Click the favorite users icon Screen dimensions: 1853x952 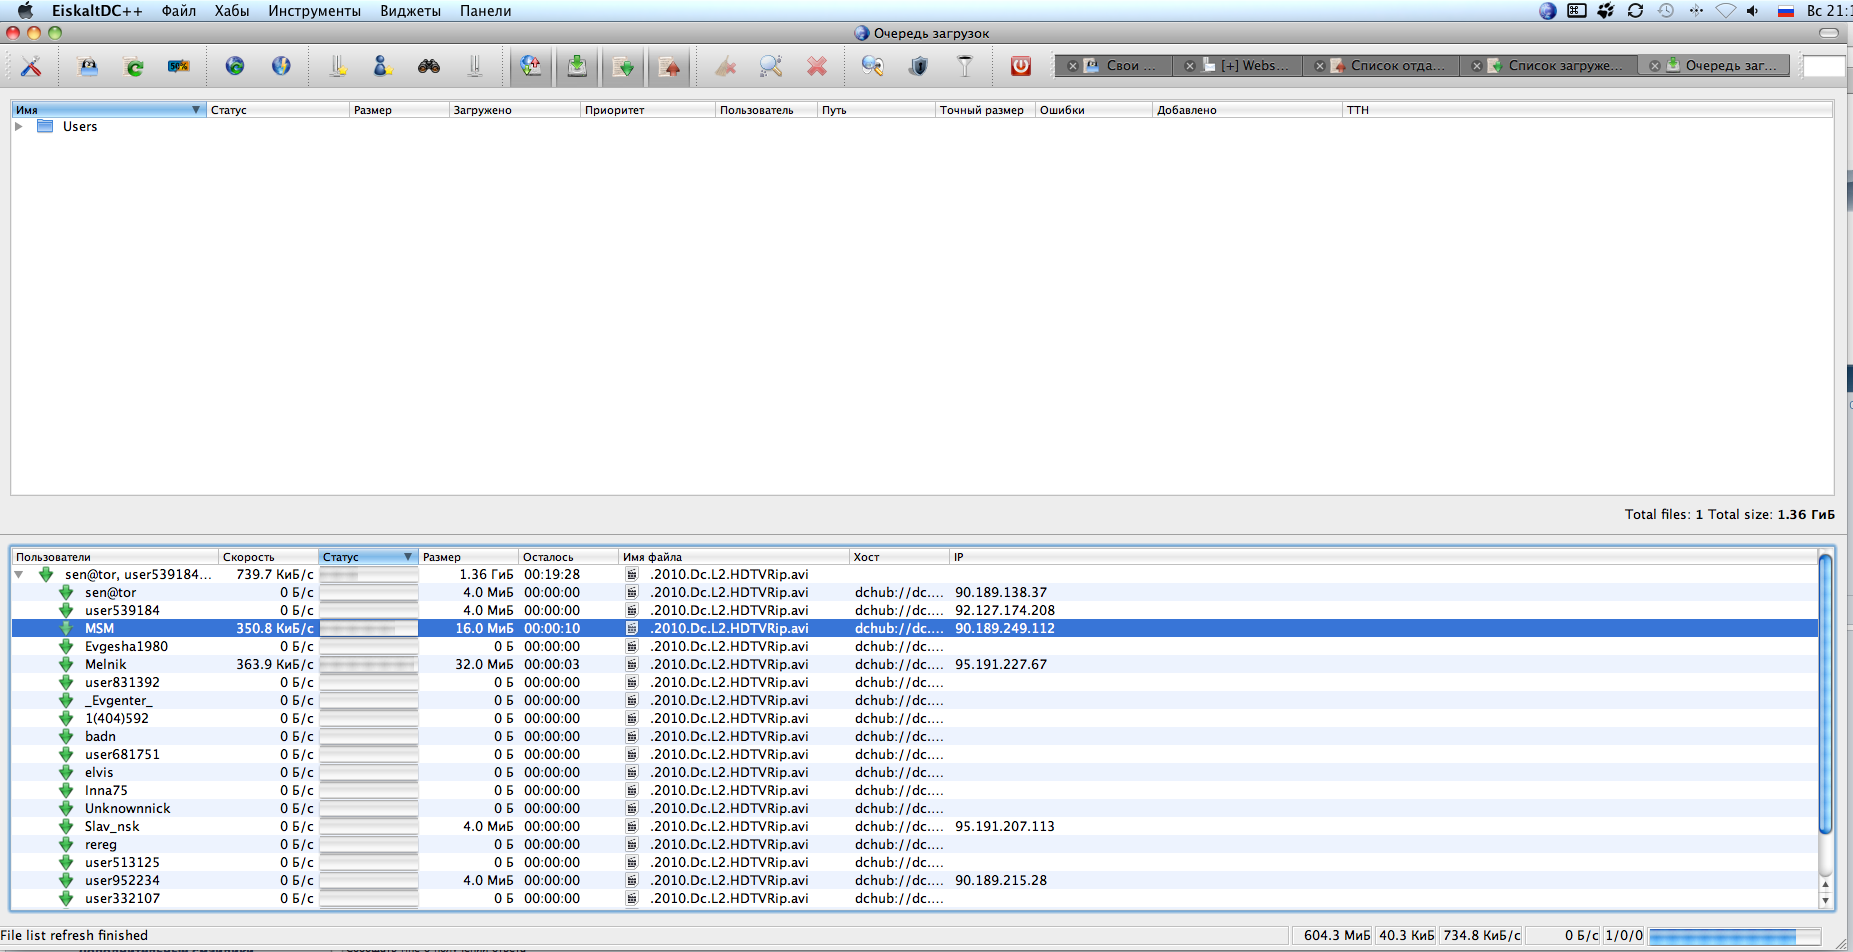pyautogui.click(x=382, y=66)
